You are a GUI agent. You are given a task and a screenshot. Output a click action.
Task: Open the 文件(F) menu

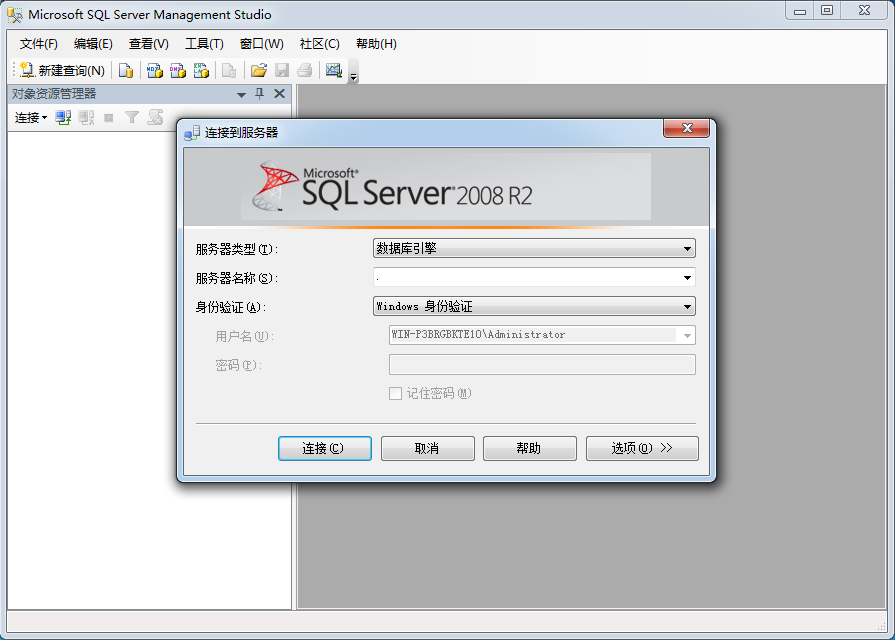pos(39,44)
